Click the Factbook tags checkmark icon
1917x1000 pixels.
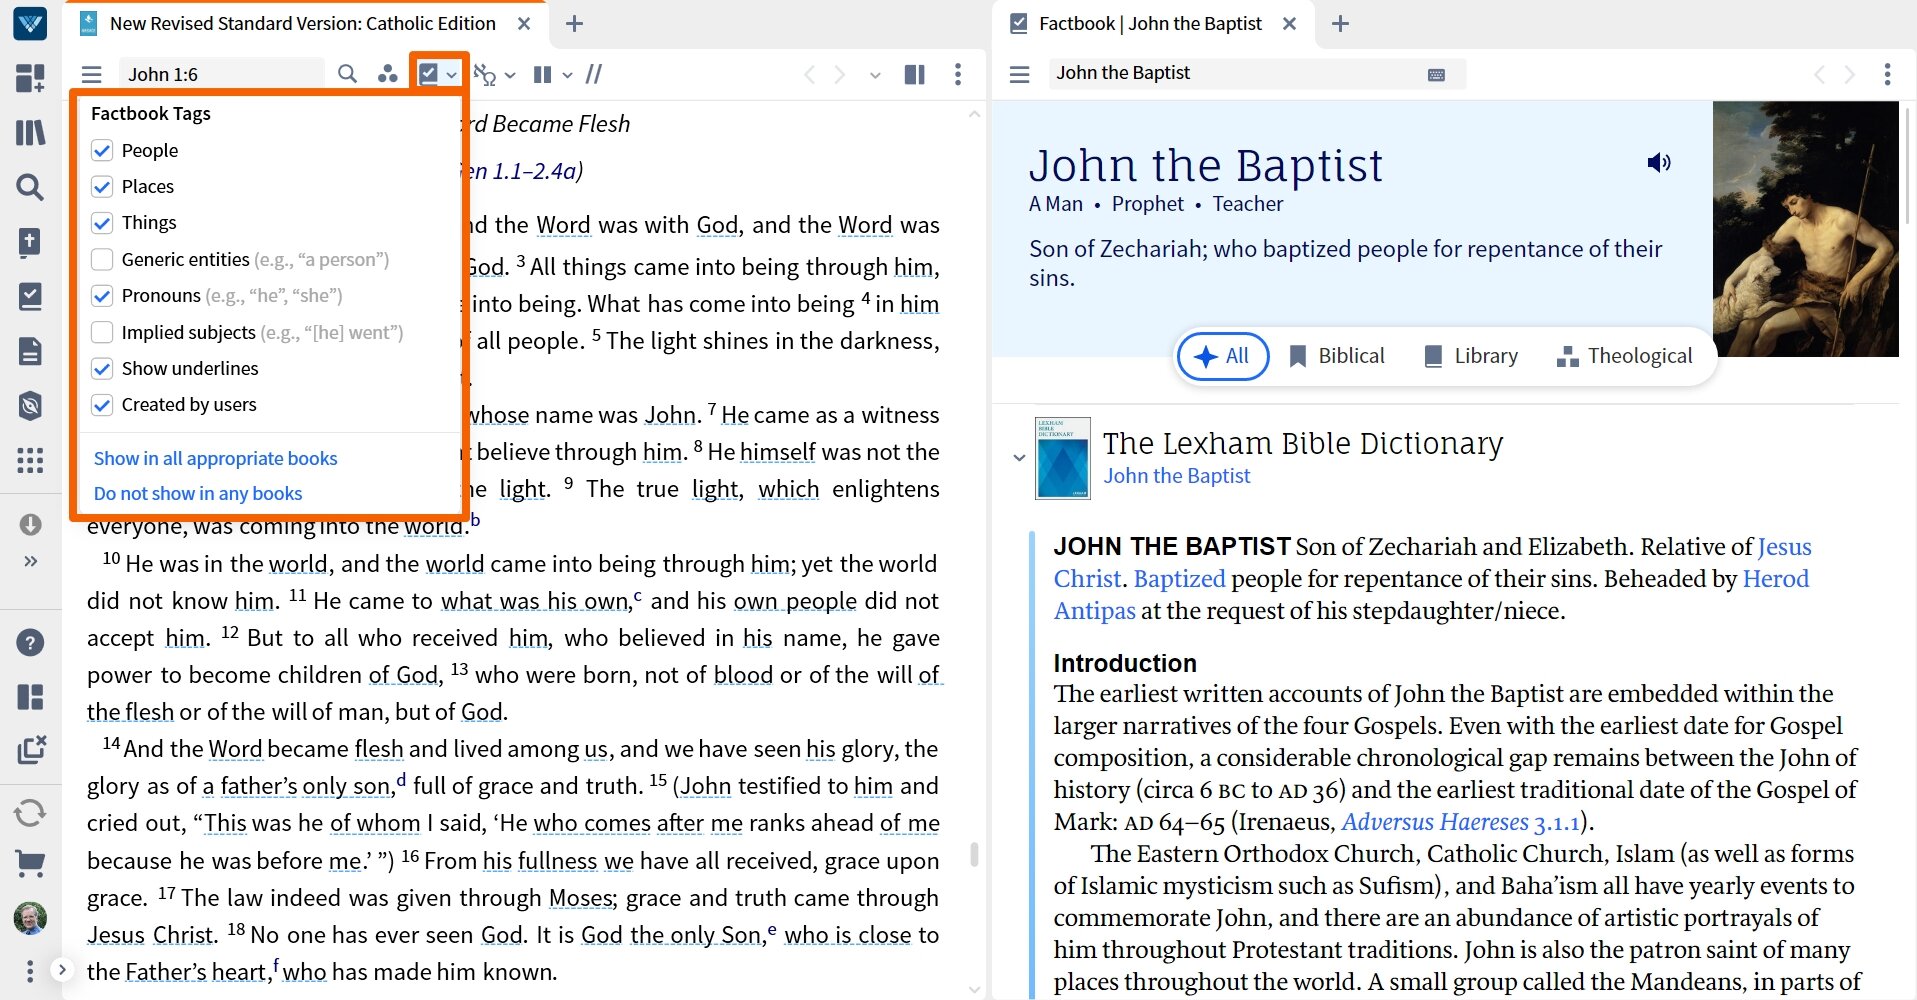429,74
